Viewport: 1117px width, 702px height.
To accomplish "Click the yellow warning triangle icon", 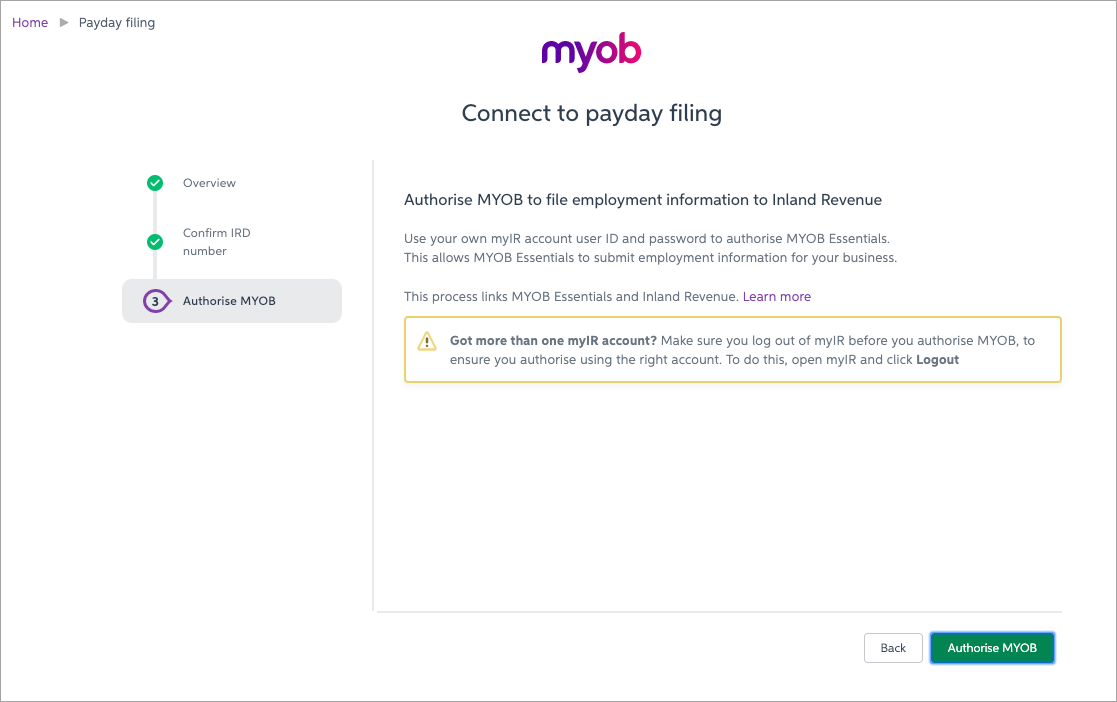I will tap(427, 341).
